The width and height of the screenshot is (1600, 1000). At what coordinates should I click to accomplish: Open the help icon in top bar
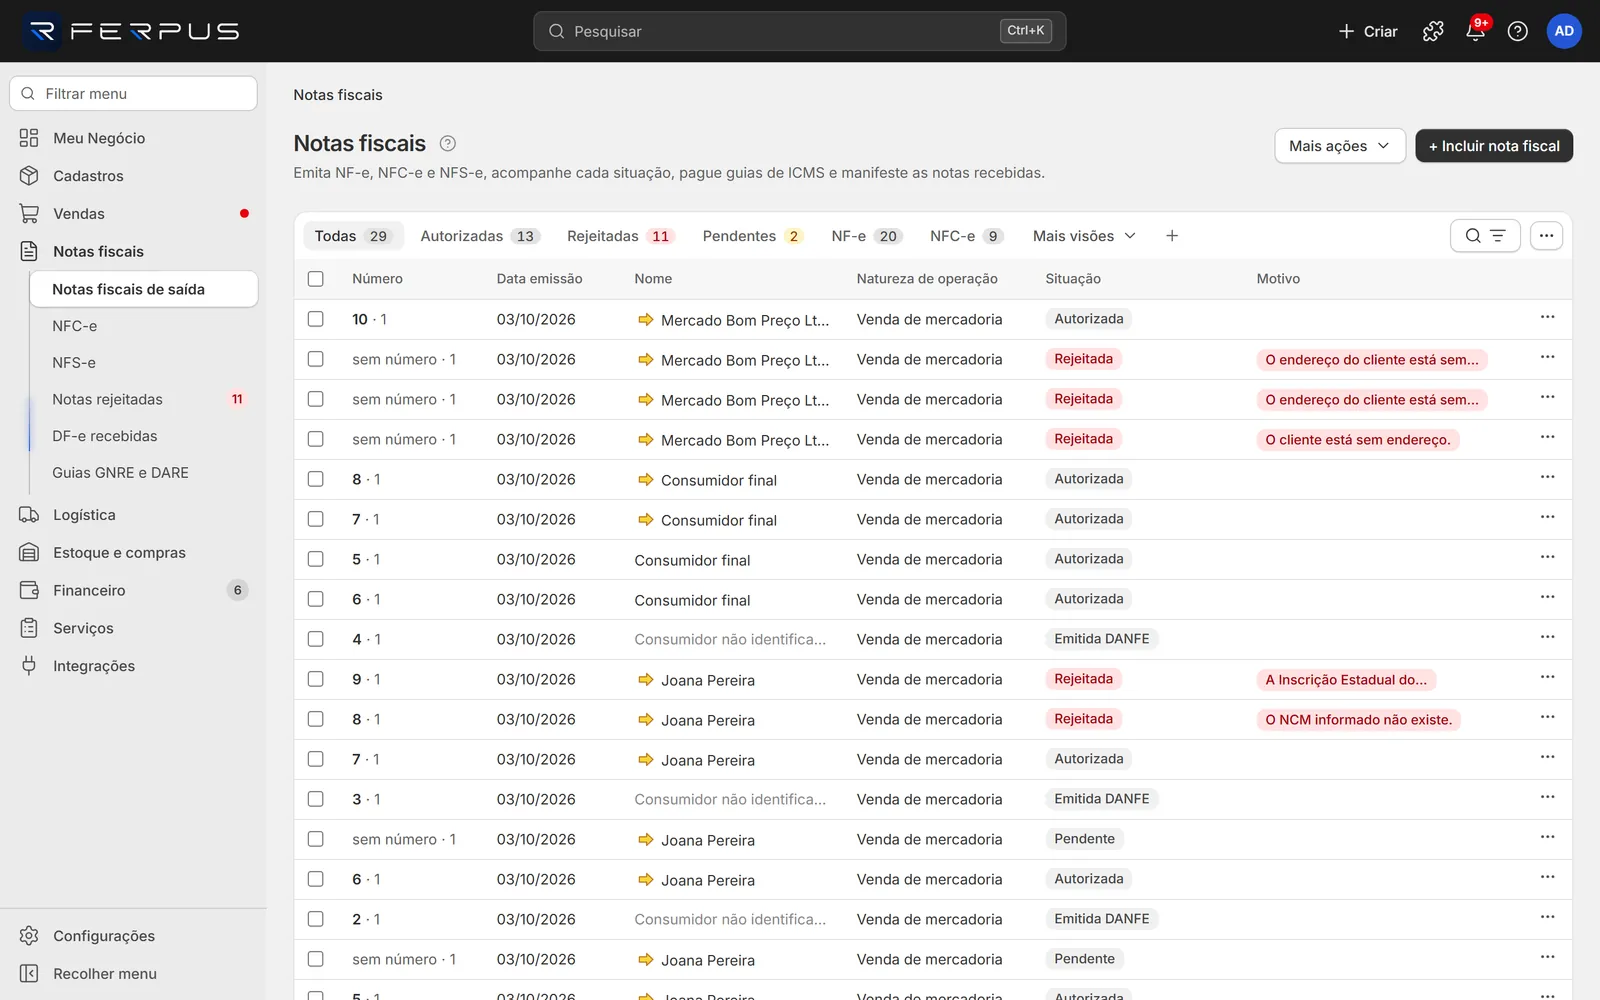click(1517, 31)
